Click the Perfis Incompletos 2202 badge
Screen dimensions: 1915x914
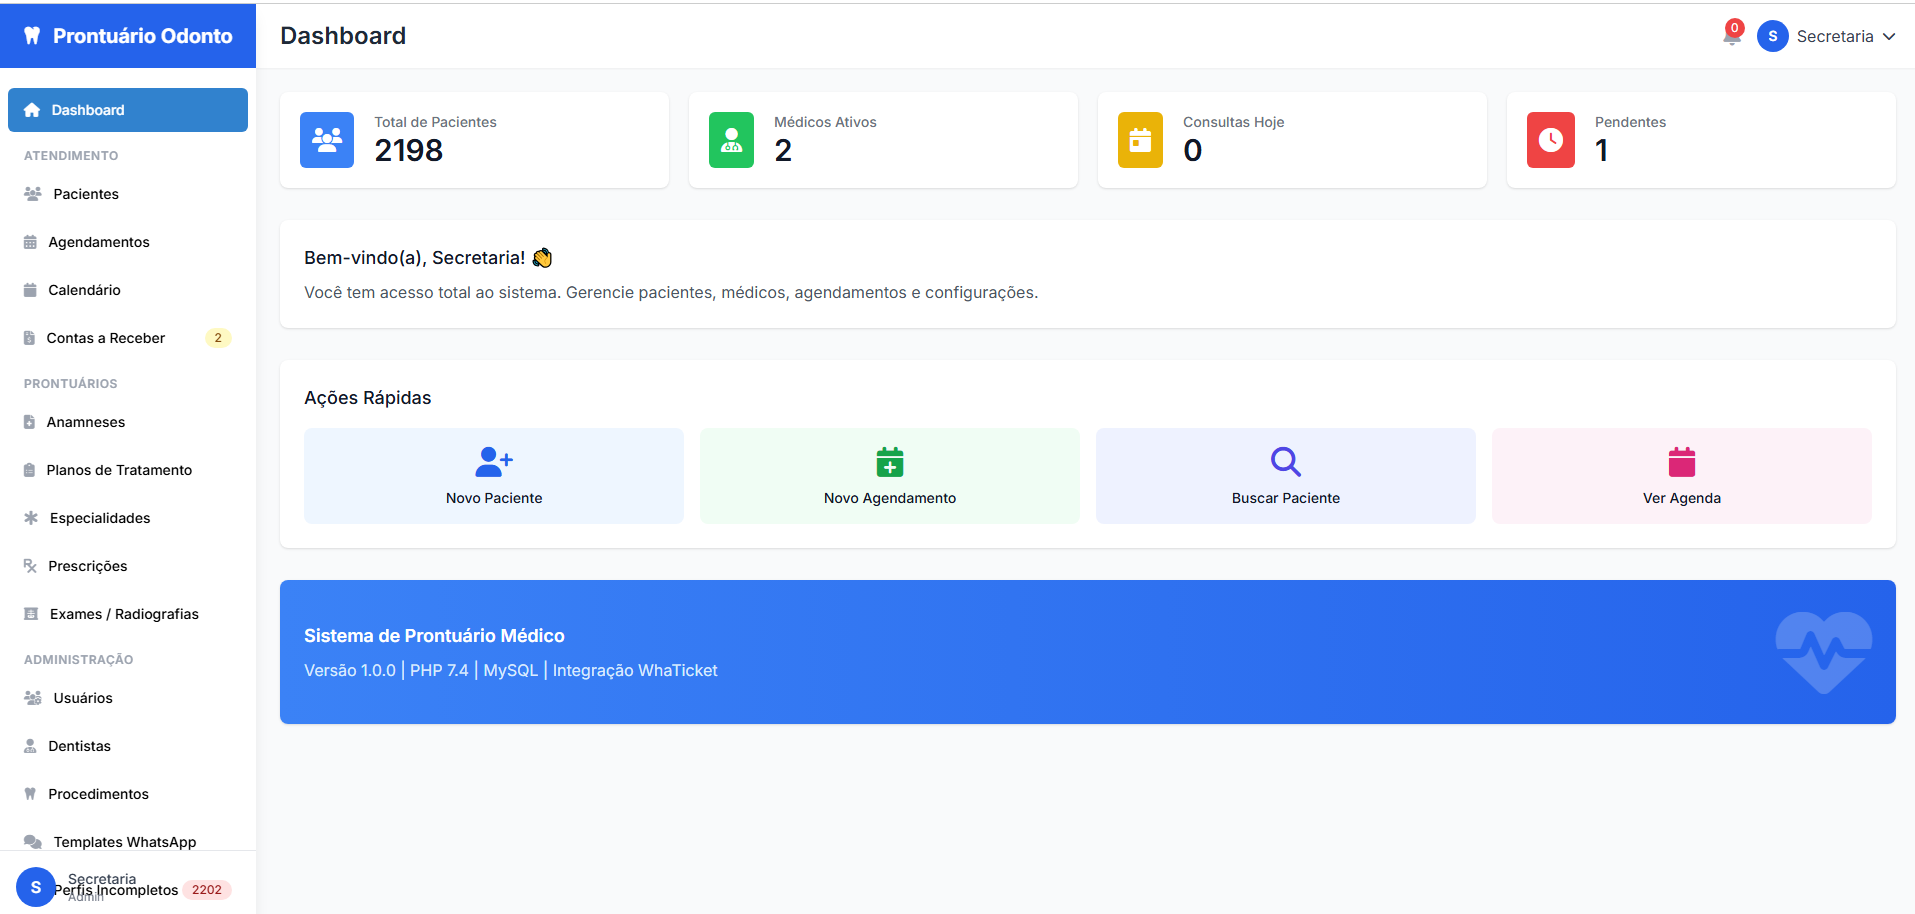pyautogui.click(x=207, y=889)
